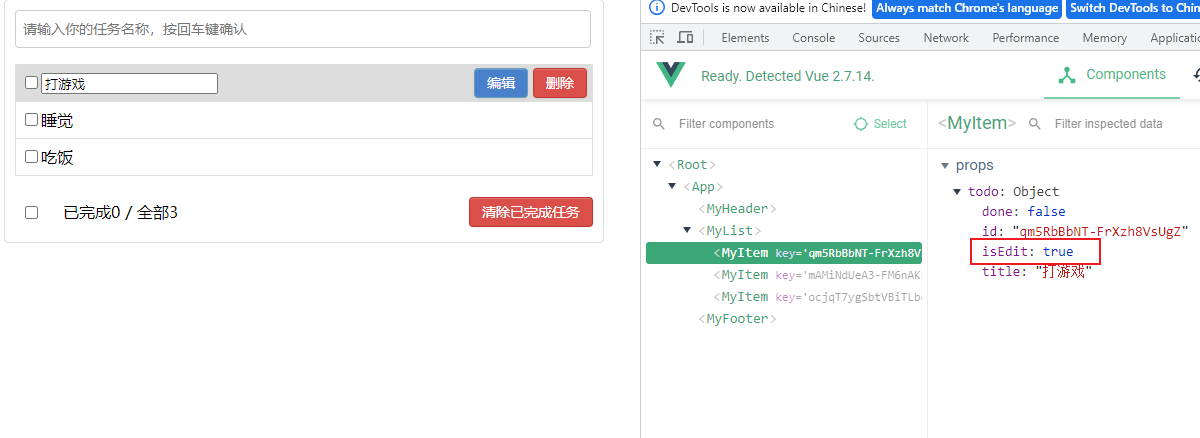The width and height of the screenshot is (1200, 438).
Task: Check the 吃饭 task checkbox
Action: (x=31, y=157)
